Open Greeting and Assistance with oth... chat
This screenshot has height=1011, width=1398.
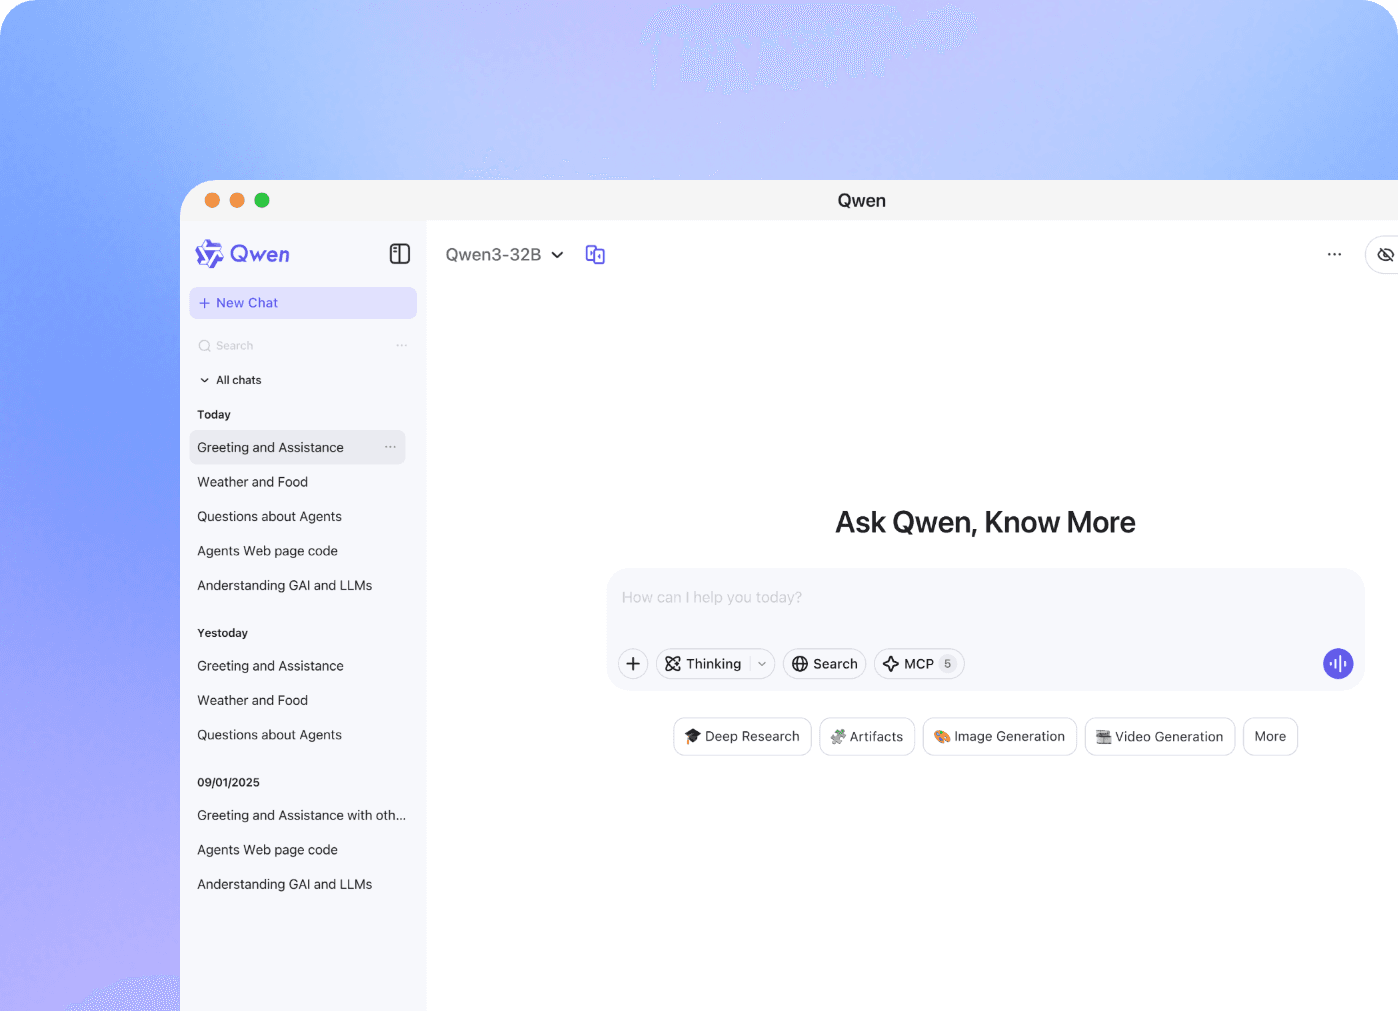[301, 816]
